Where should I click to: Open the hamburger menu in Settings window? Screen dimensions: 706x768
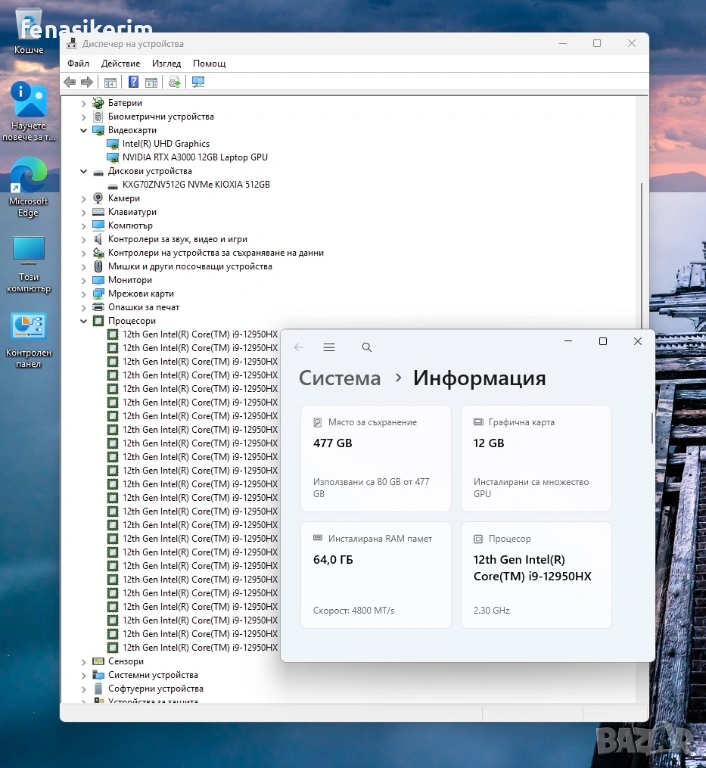click(x=329, y=347)
